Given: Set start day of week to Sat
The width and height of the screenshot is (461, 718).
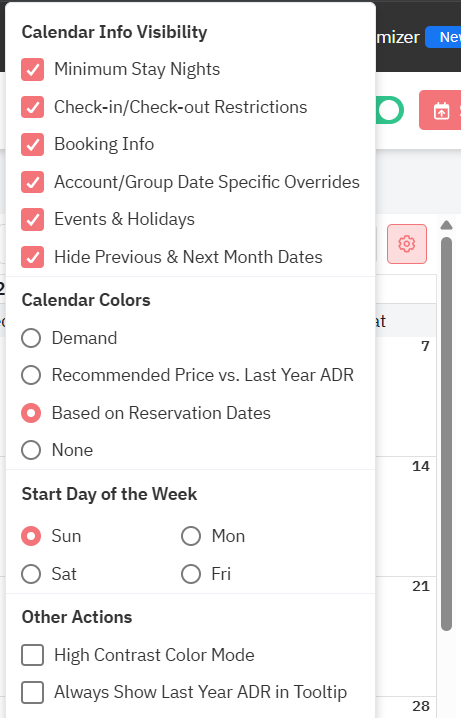Looking at the screenshot, I should (x=31, y=574).
